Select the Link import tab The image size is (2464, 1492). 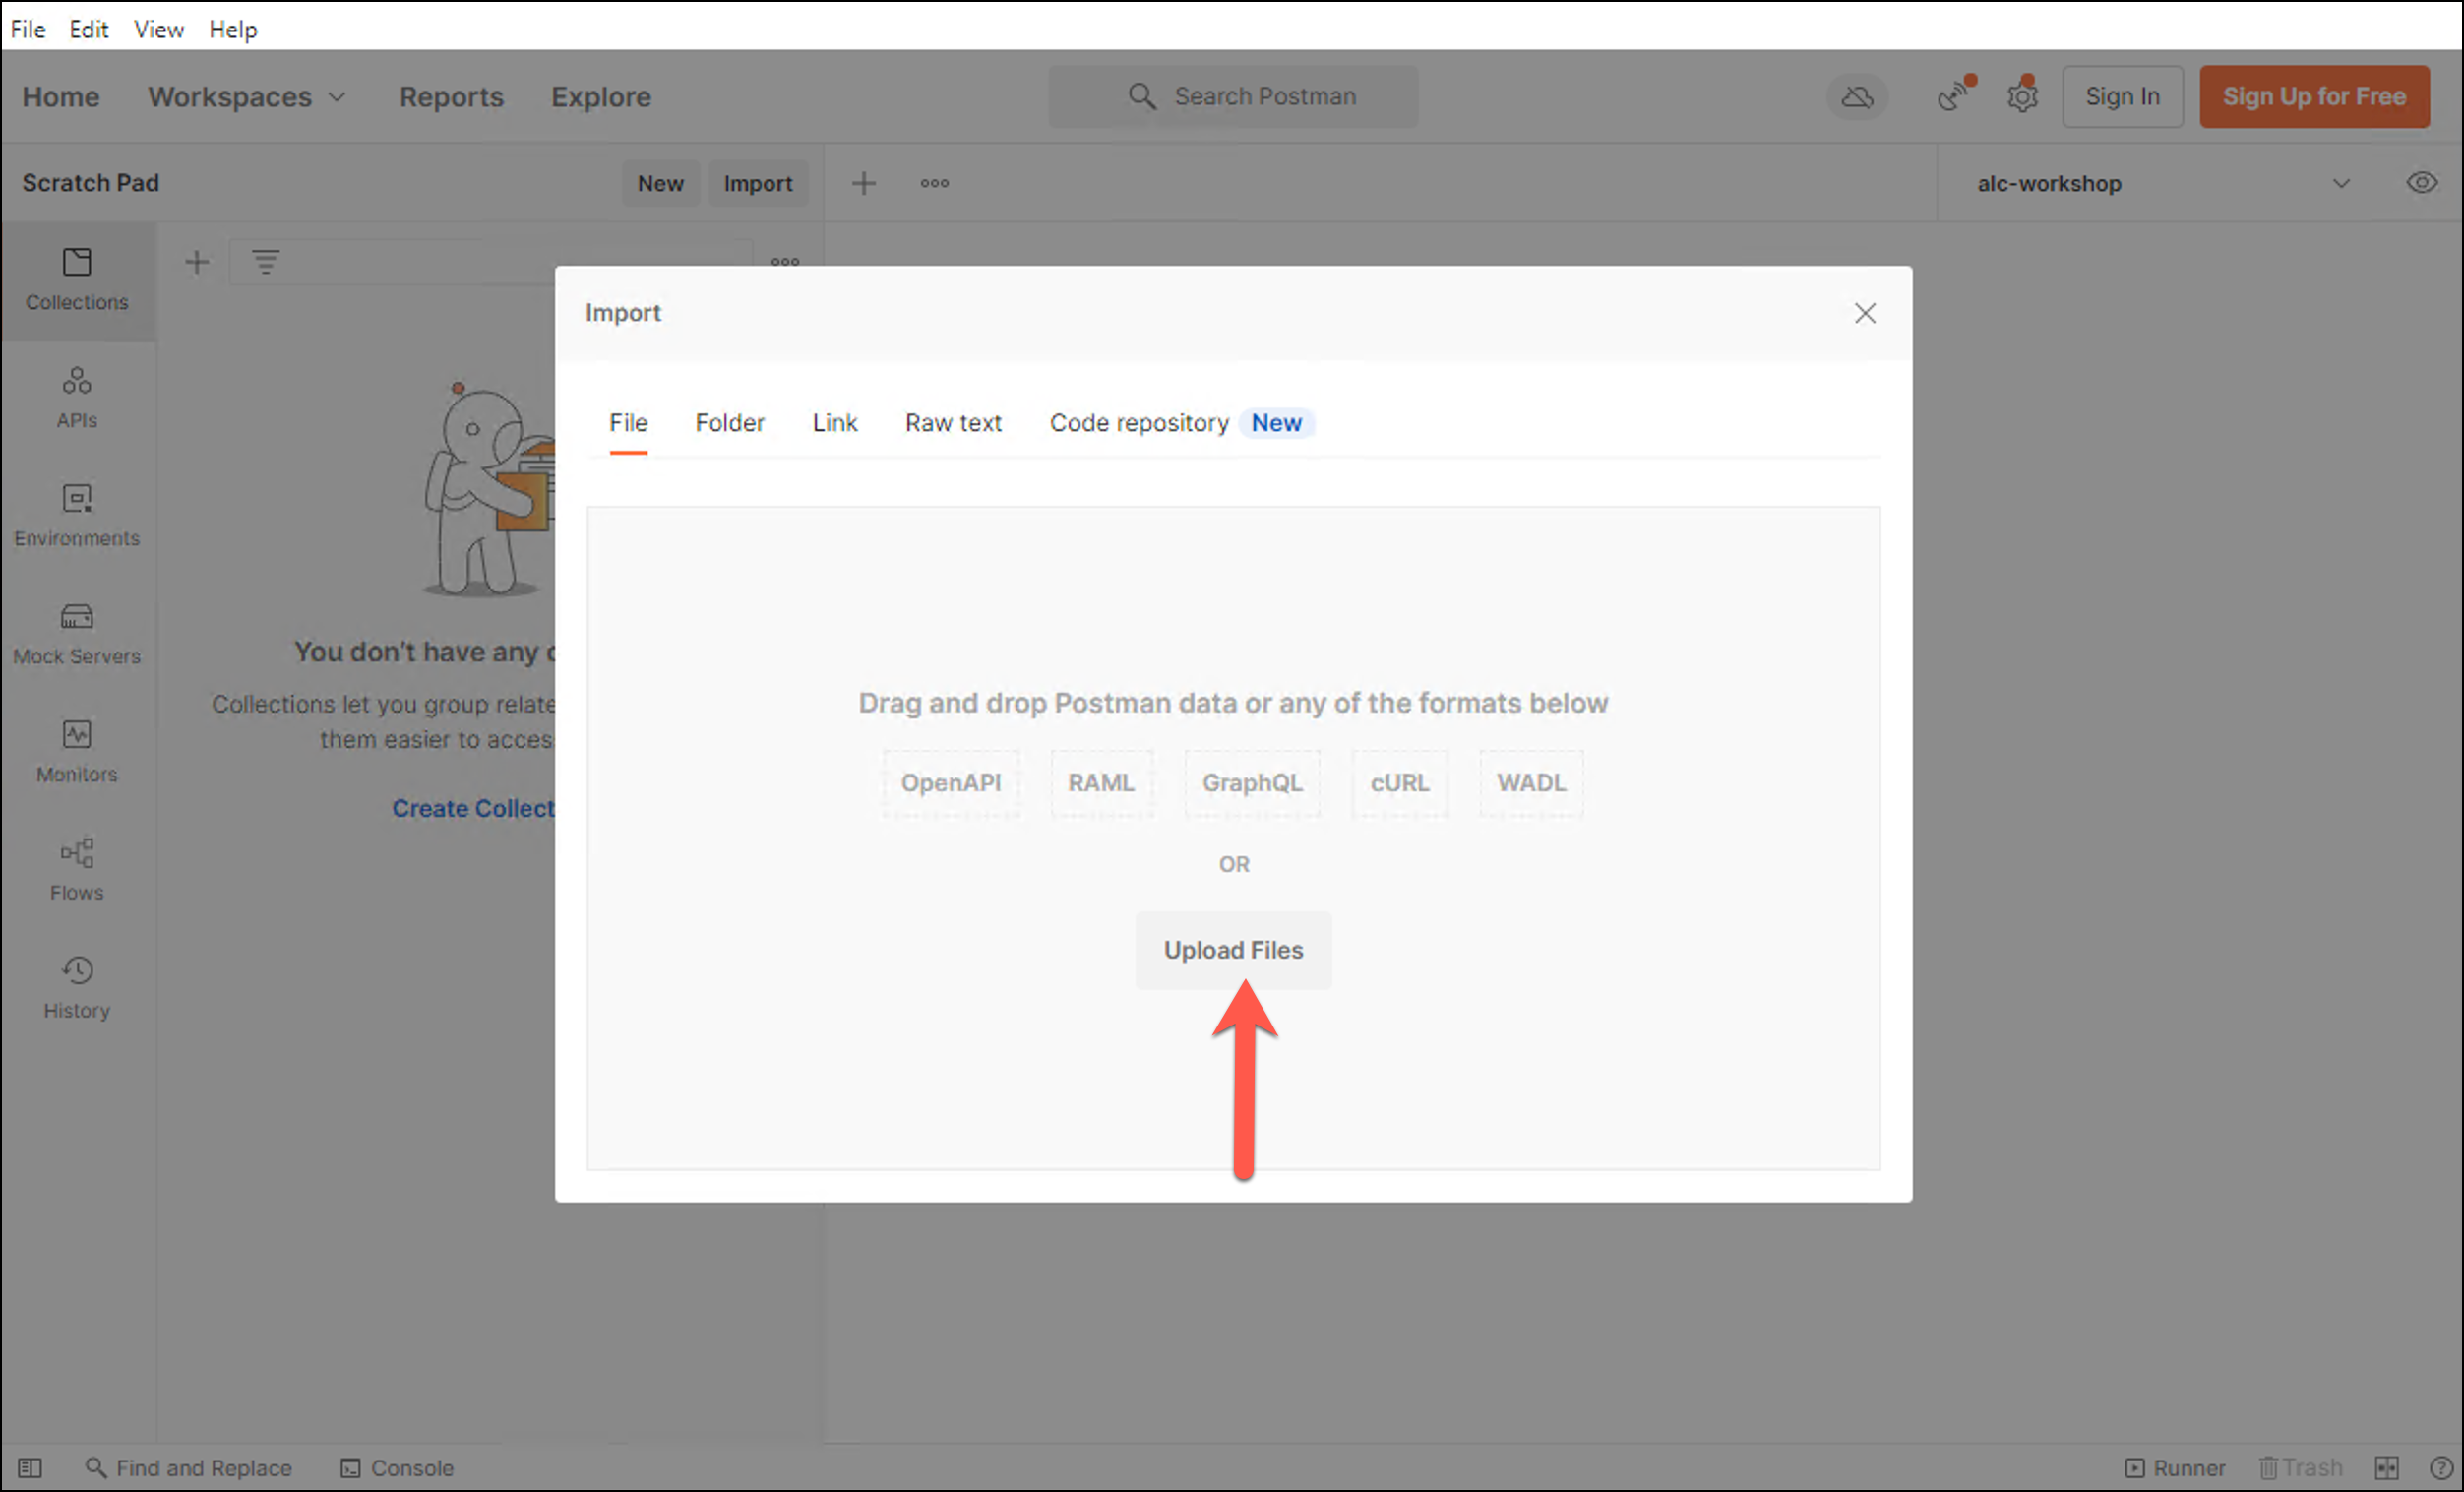pyautogui.click(x=834, y=423)
